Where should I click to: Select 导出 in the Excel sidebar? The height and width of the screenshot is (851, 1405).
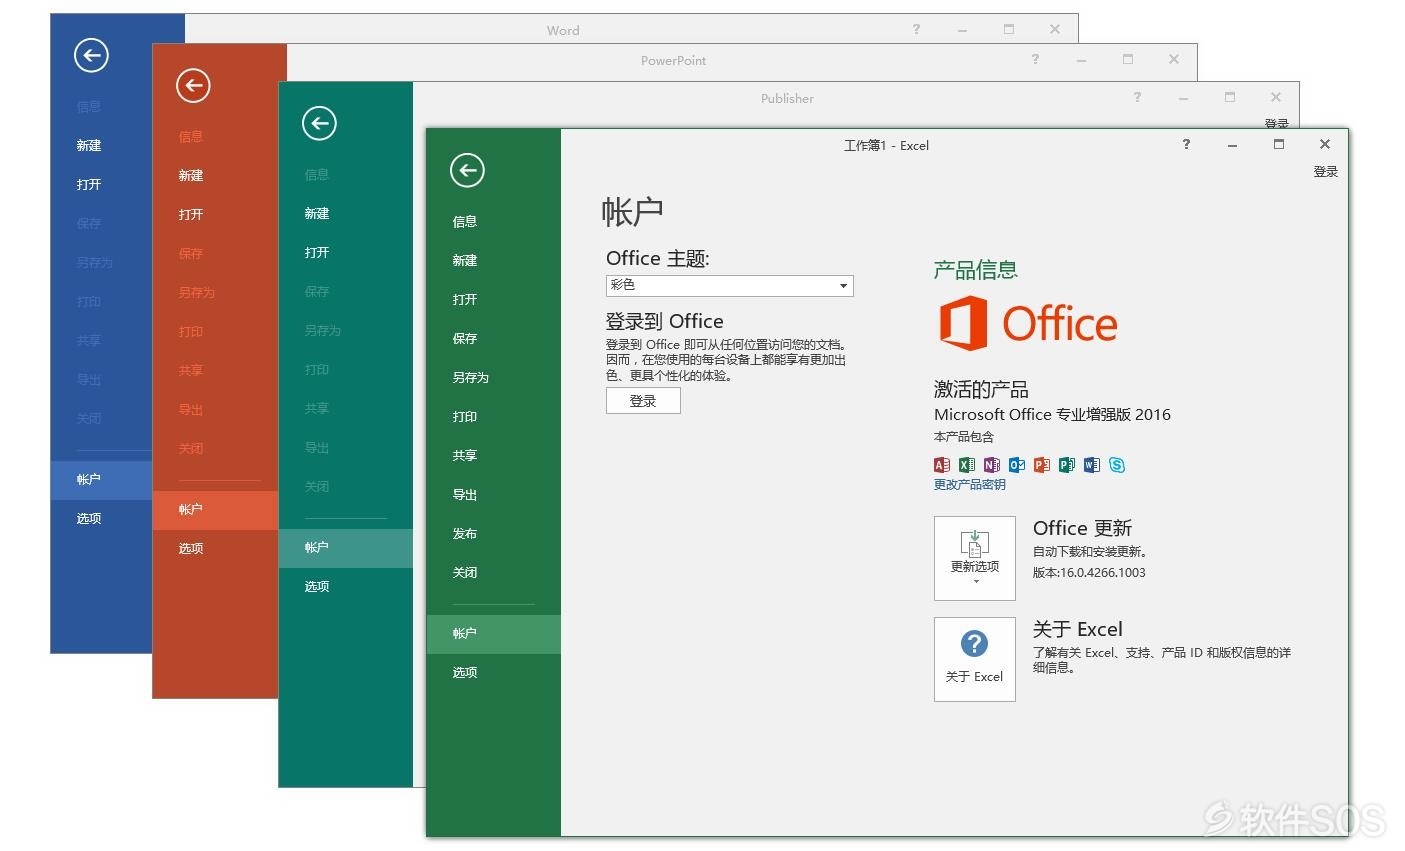tap(465, 495)
